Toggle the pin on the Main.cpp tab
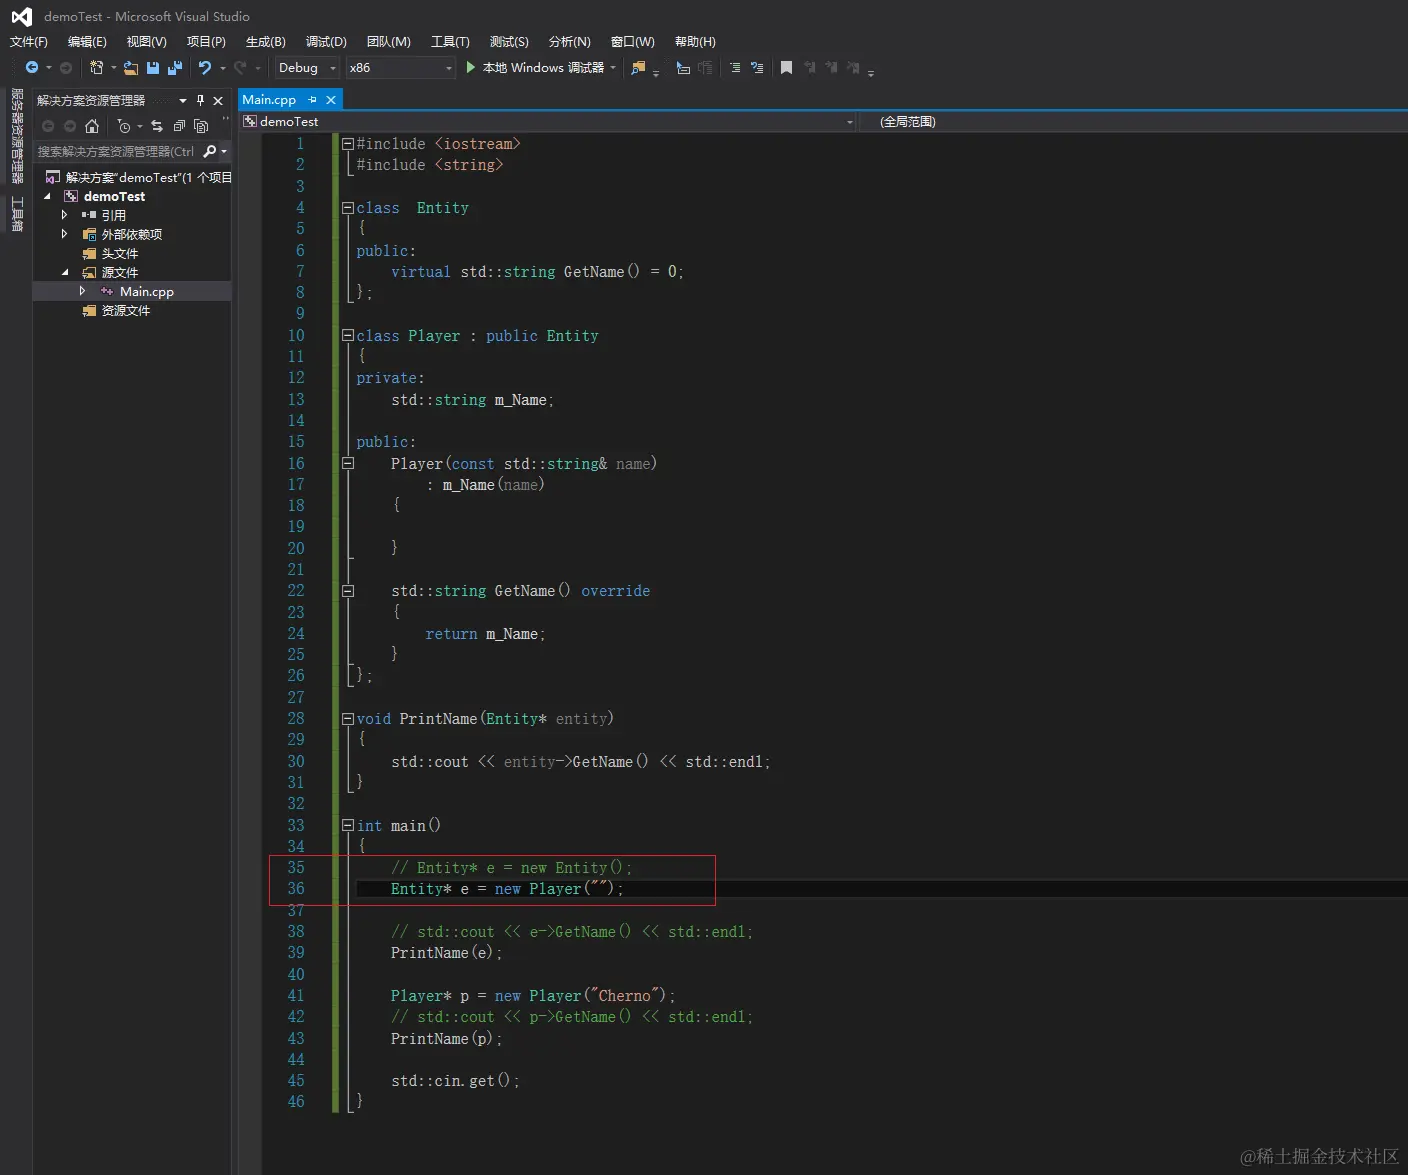 (x=312, y=100)
